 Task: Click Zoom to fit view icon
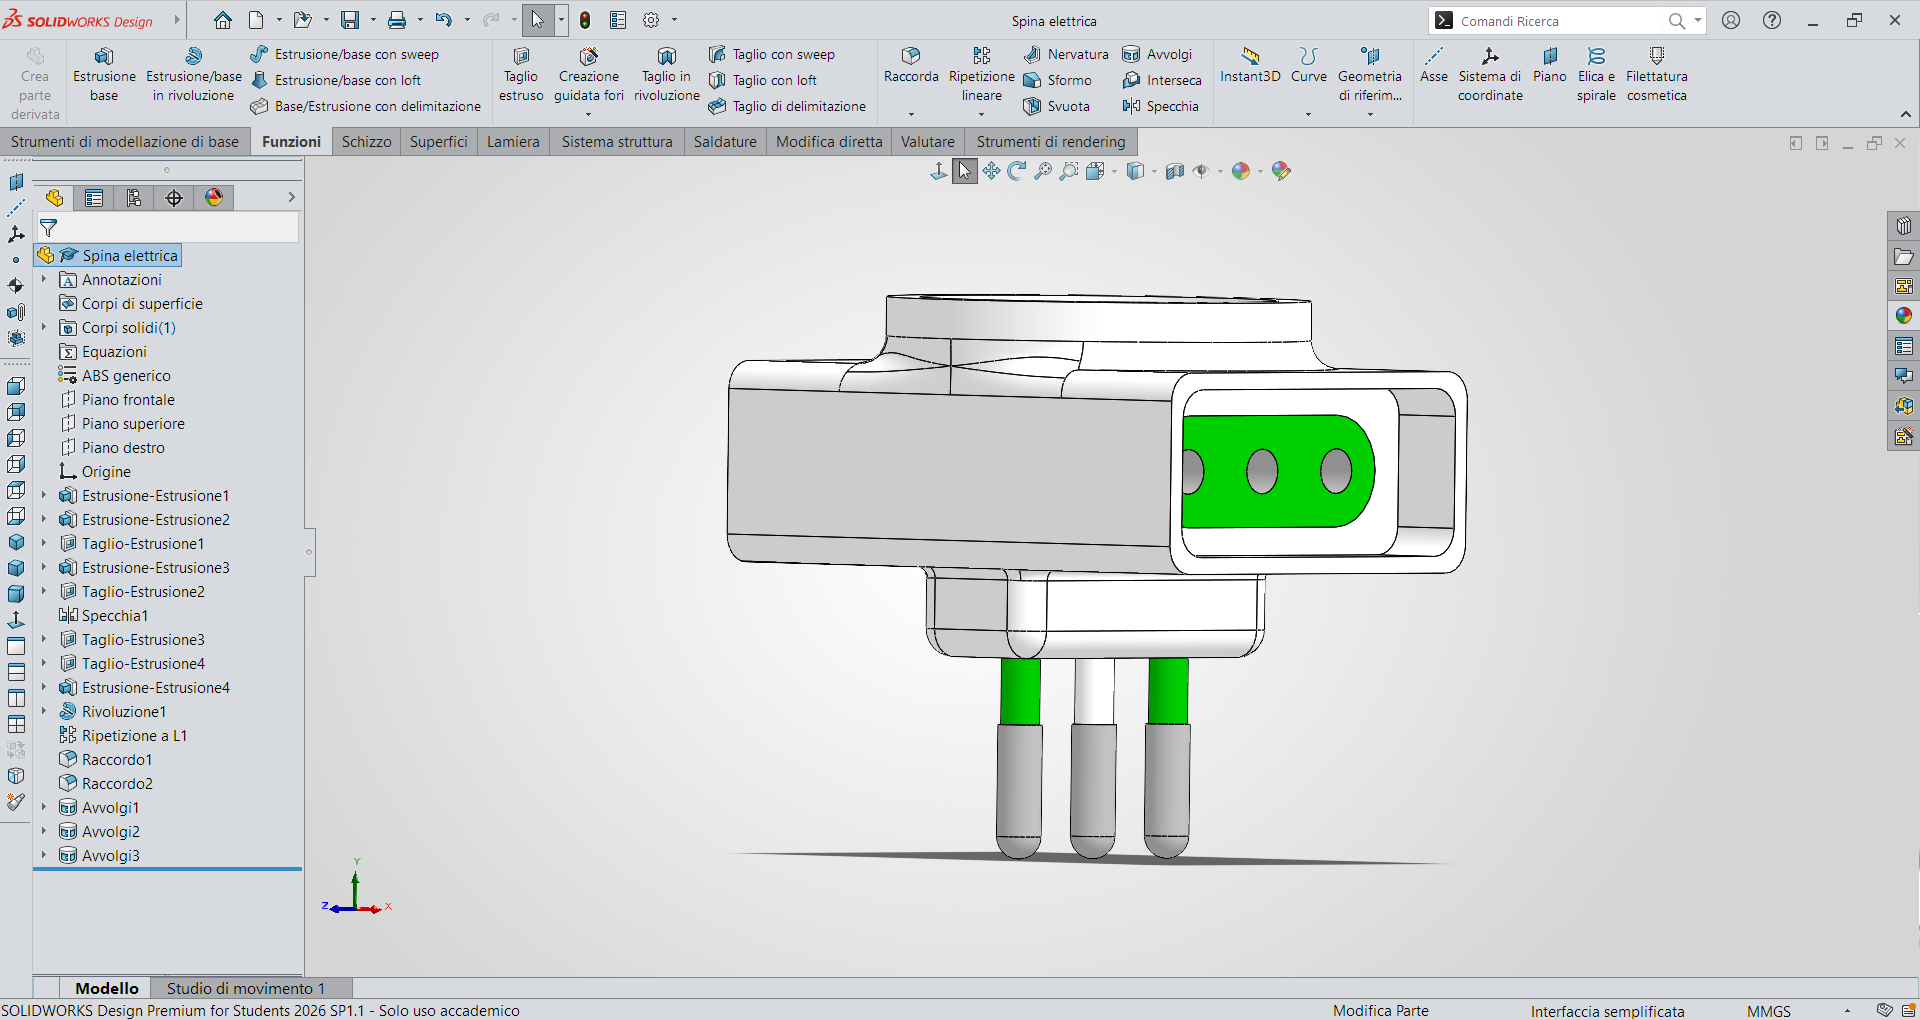[1043, 171]
